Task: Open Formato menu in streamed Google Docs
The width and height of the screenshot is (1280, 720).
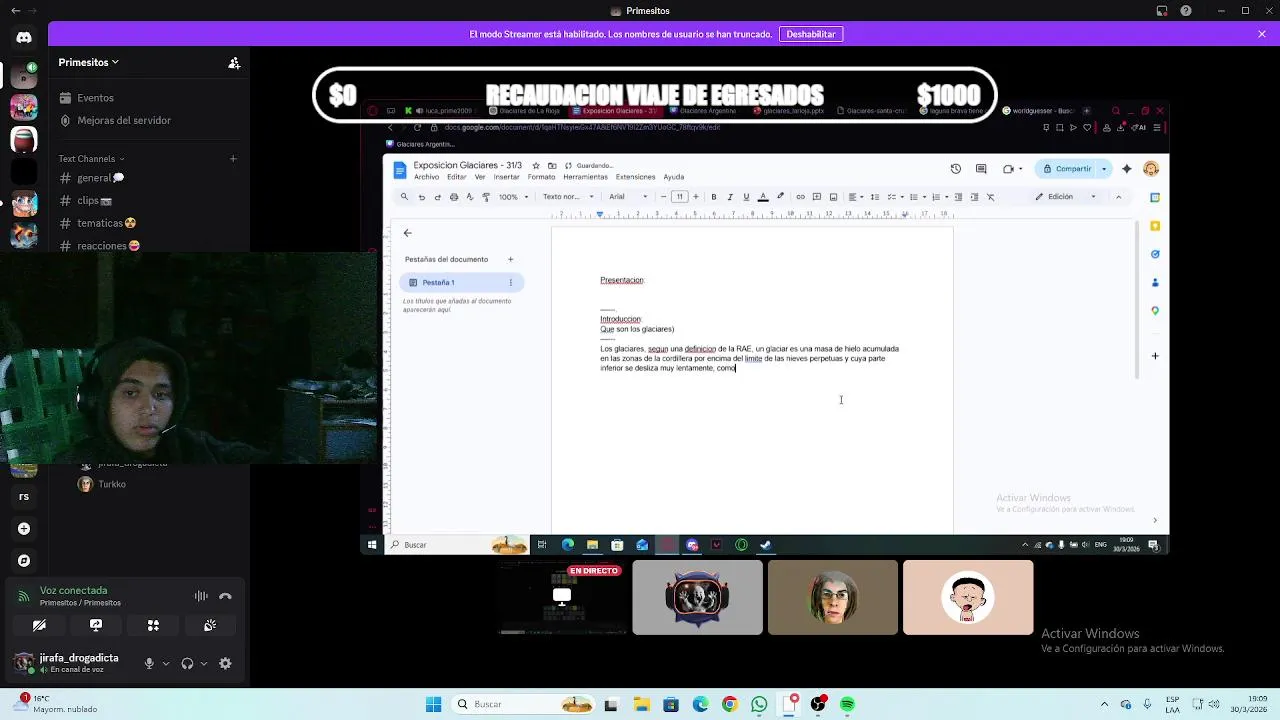Action: click(x=541, y=177)
